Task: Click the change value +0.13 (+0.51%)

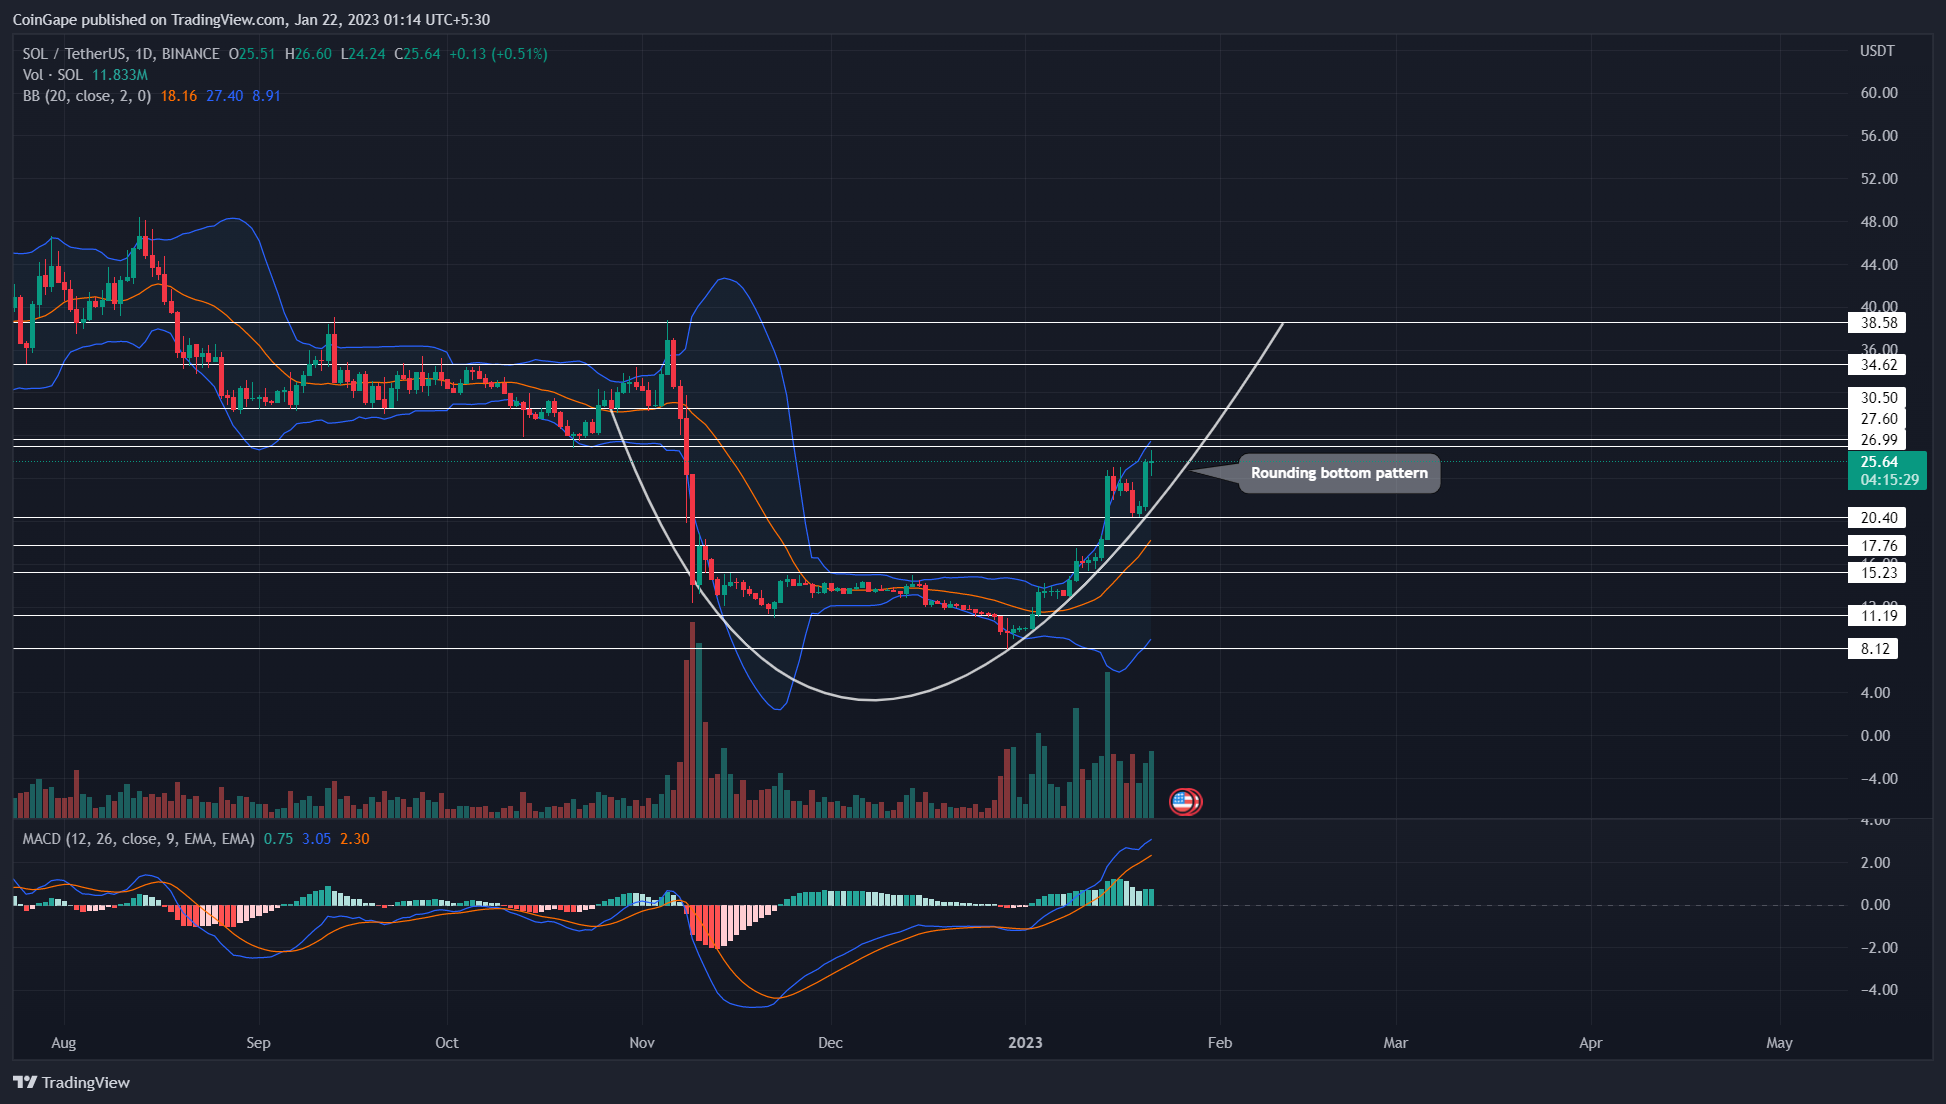Action: [498, 54]
